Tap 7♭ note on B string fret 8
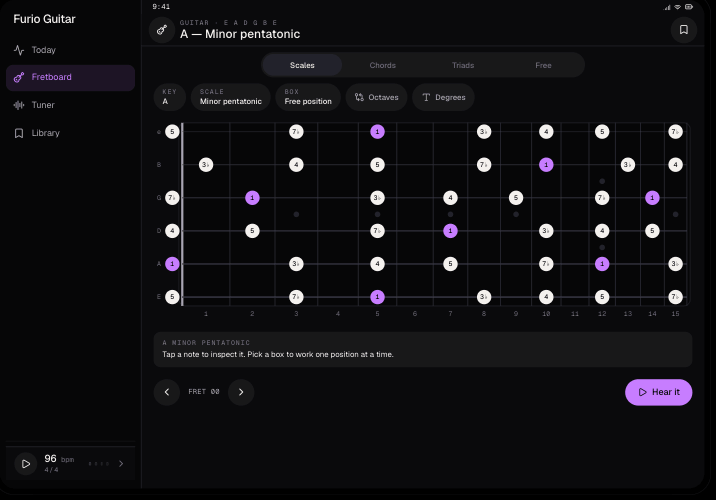This screenshot has height=500, width=716. [x=484, y=165]
